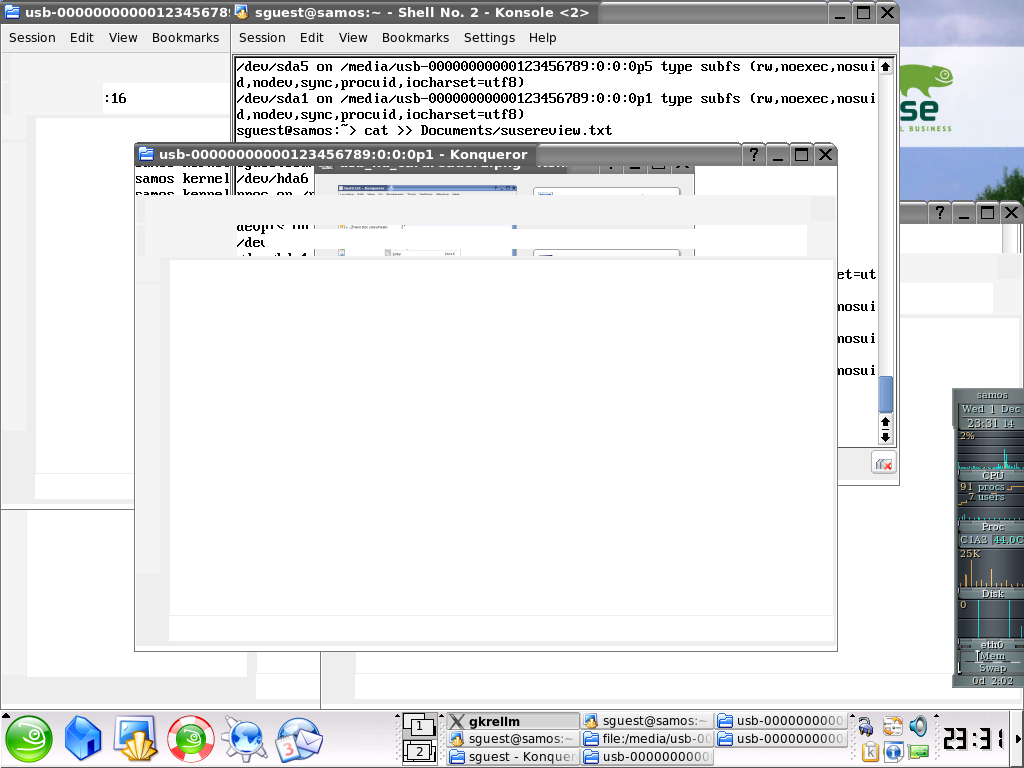Open Session menu in Konsole <2> window
The width and height of the screenshot is (1024, 768).
262,38
